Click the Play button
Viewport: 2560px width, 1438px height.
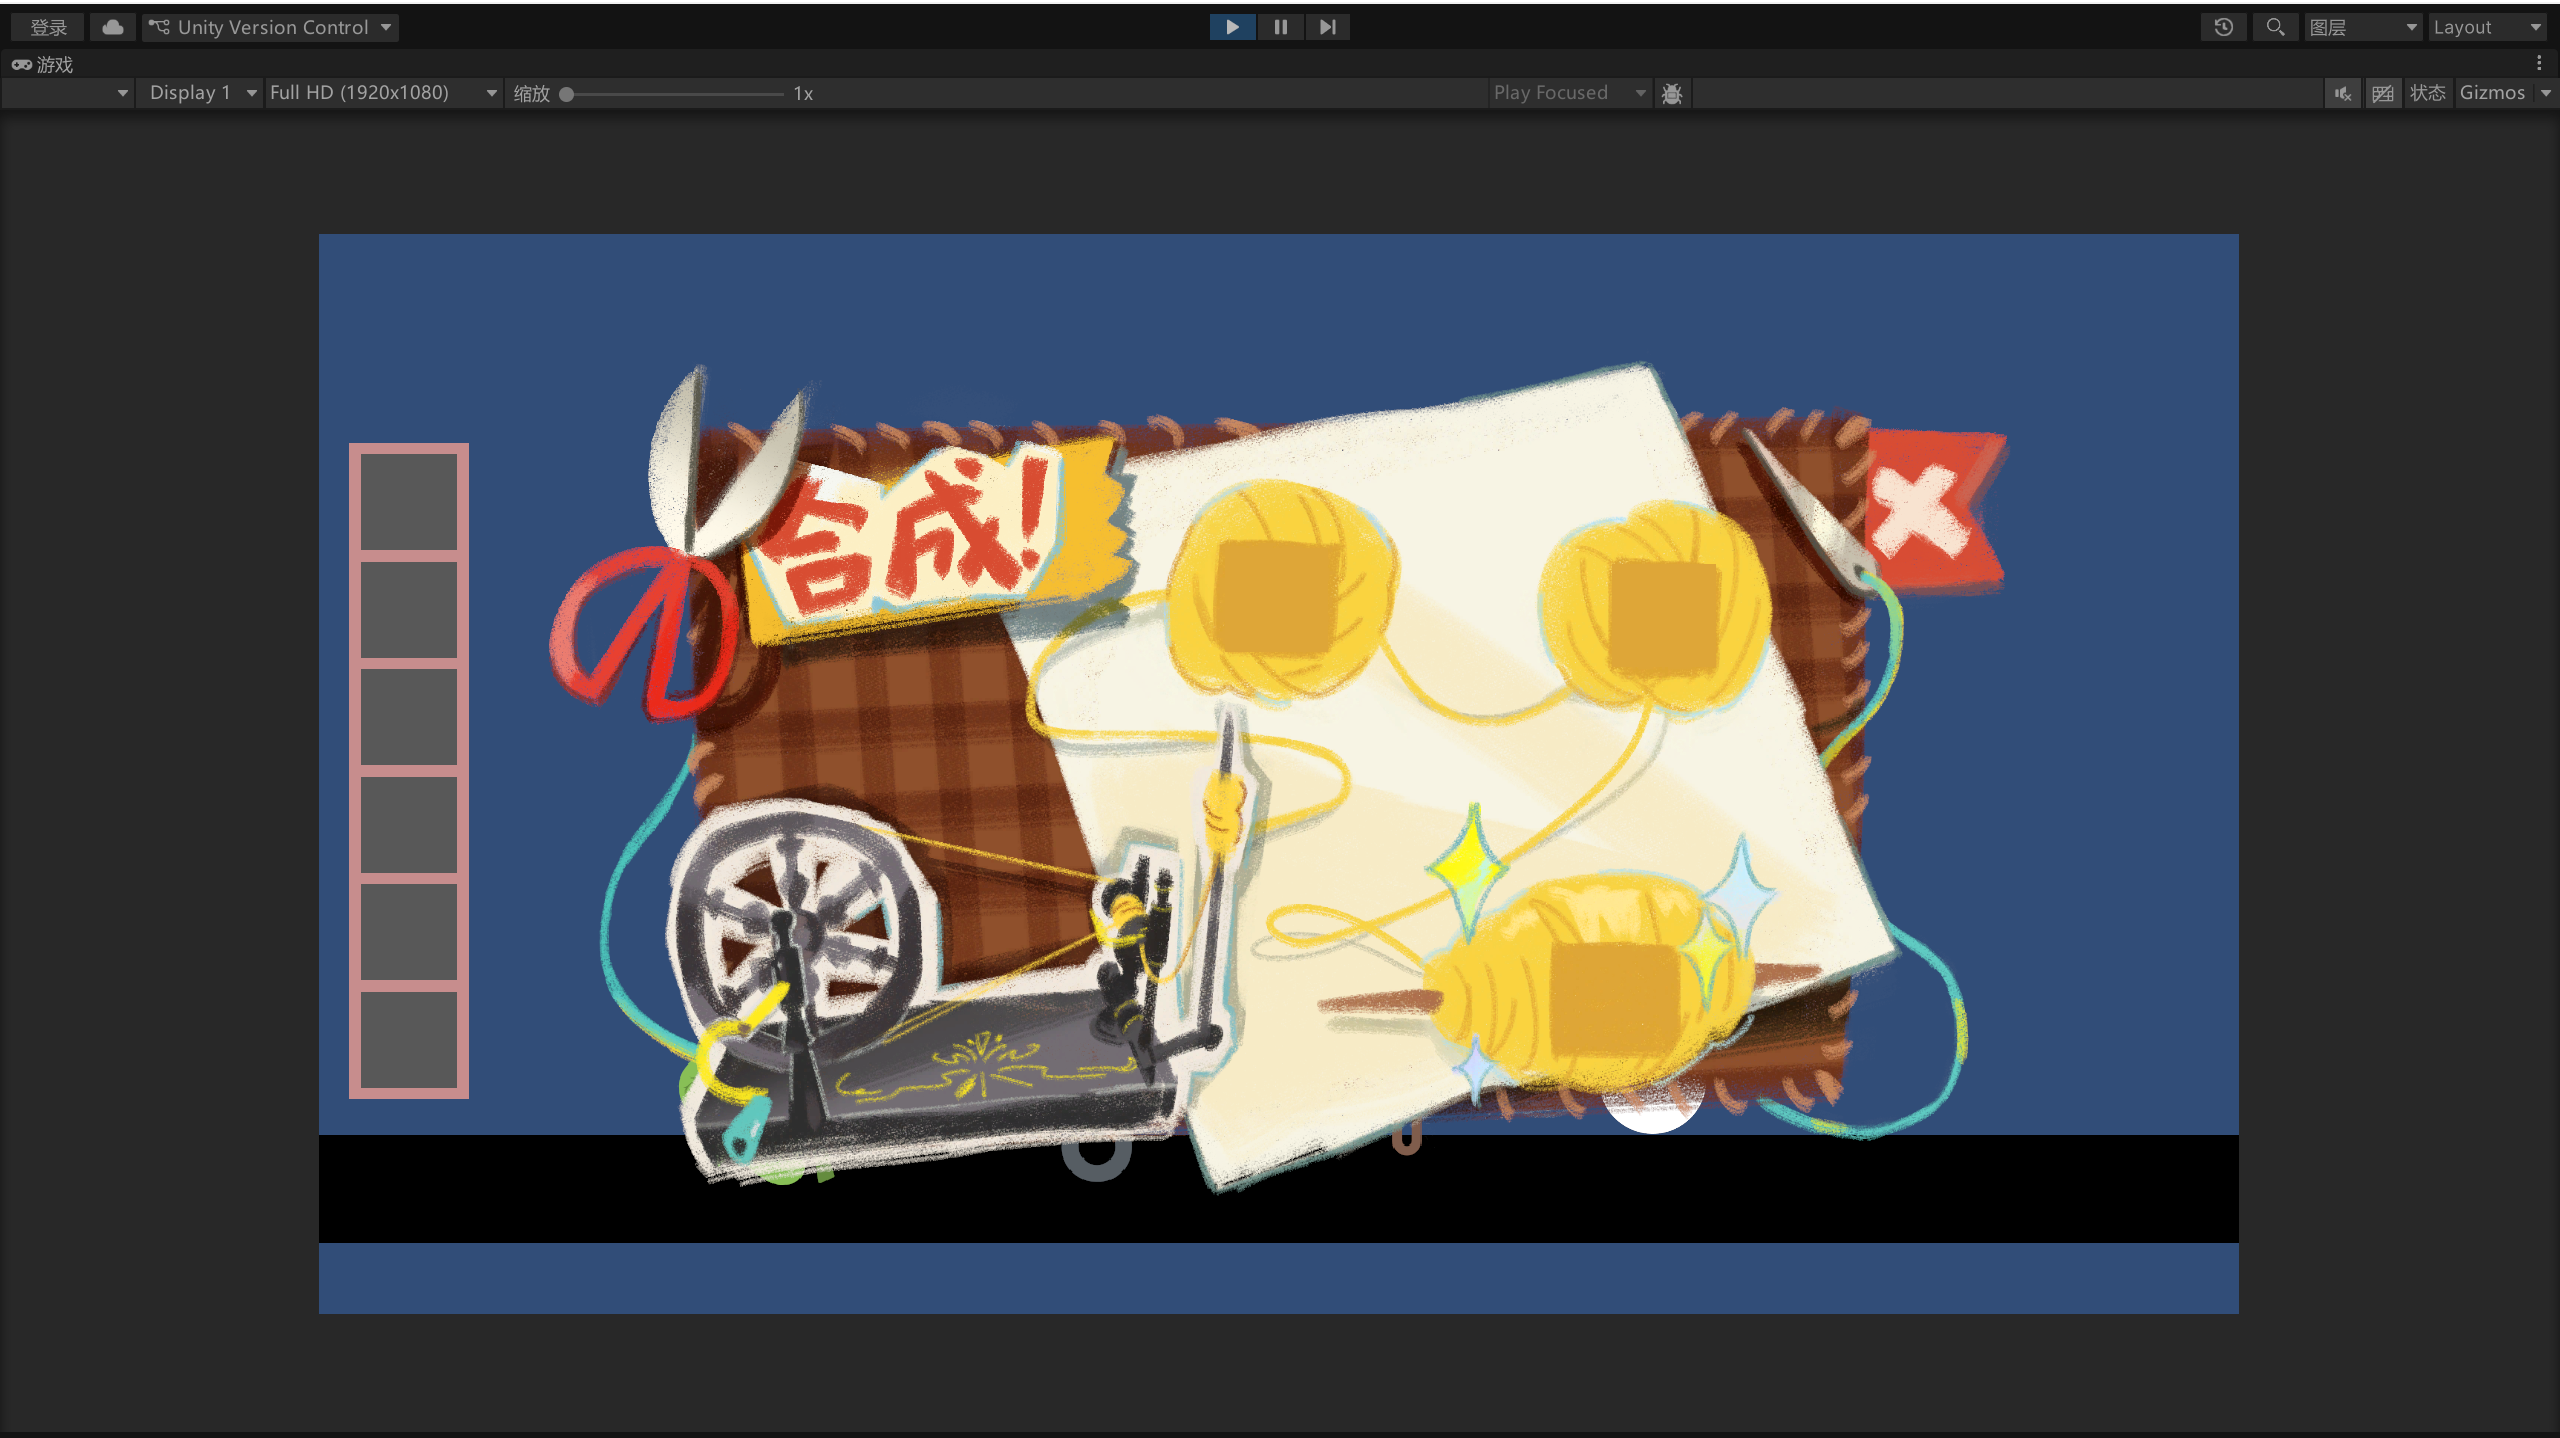click(1232, 27)
